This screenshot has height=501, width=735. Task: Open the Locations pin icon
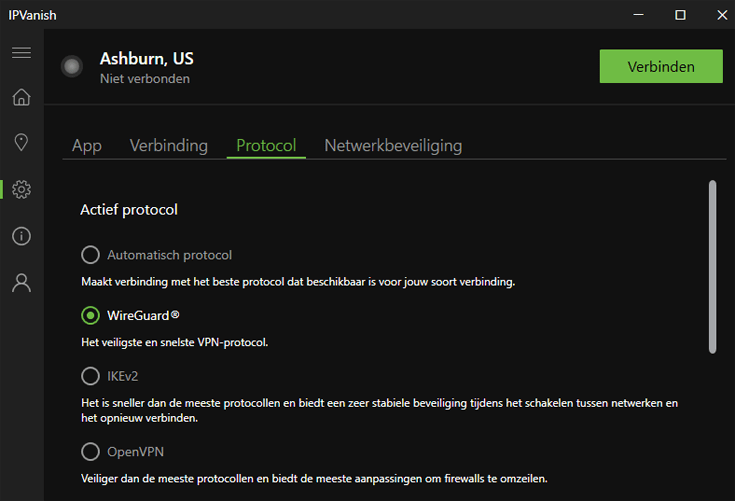pyautogui.click(x=22, y=142)
